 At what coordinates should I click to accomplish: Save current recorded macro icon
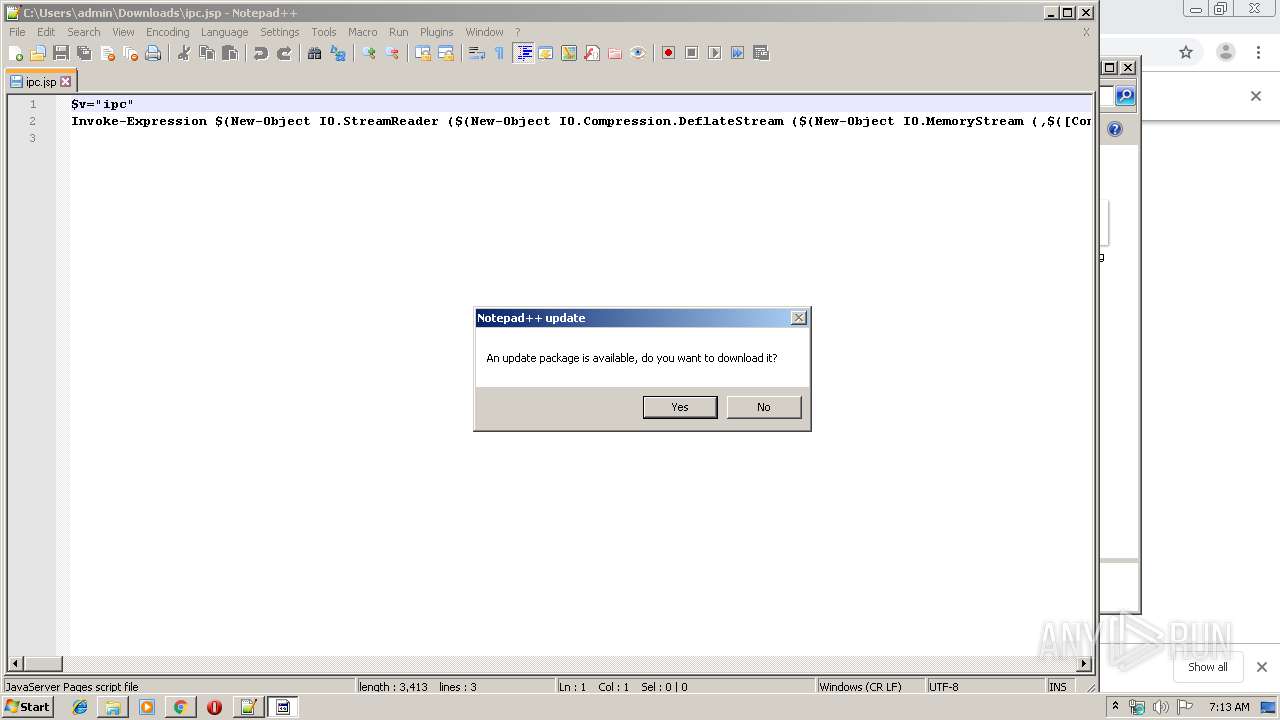tap(761, 53)
